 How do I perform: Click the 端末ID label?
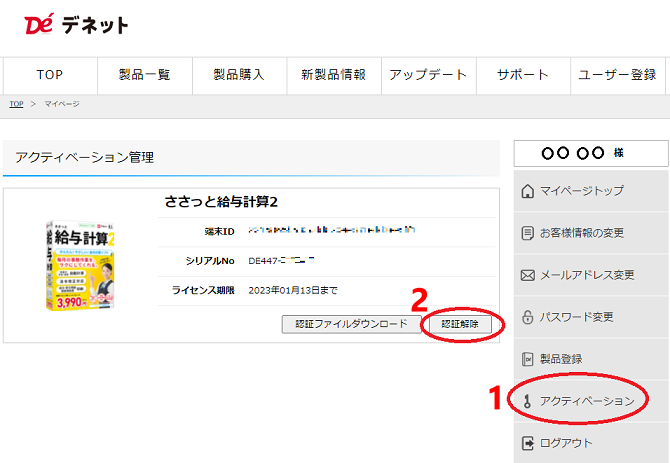pyautogui.click(x=219, y=232)
